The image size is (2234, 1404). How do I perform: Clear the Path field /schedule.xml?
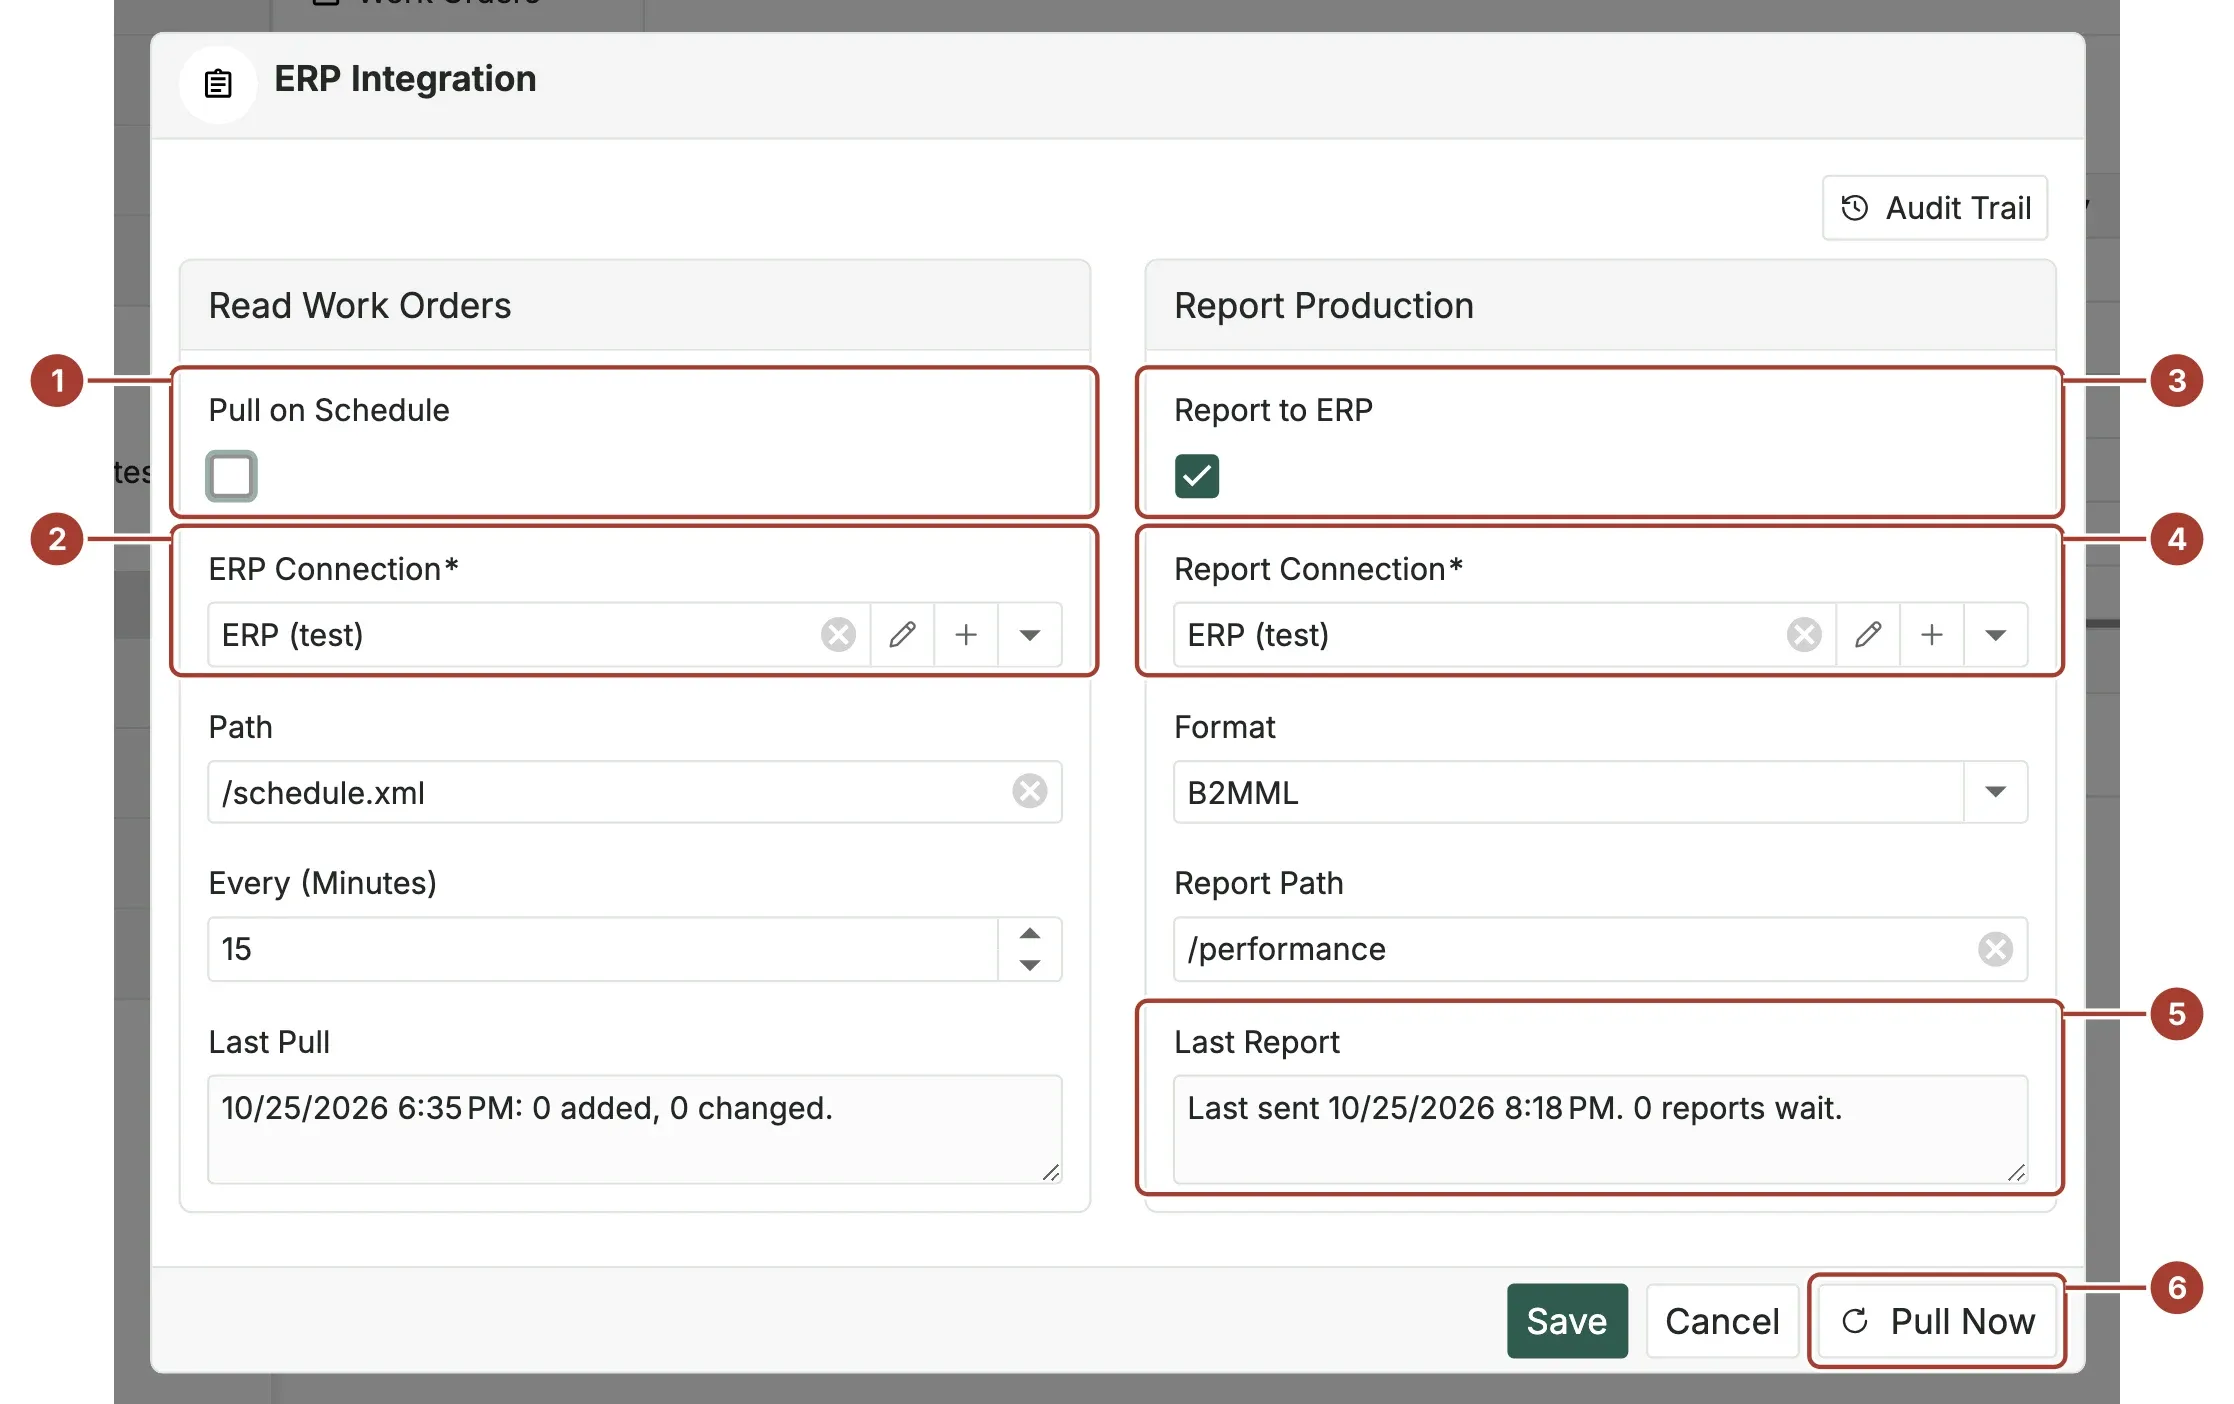click(x=1029, y=791)
